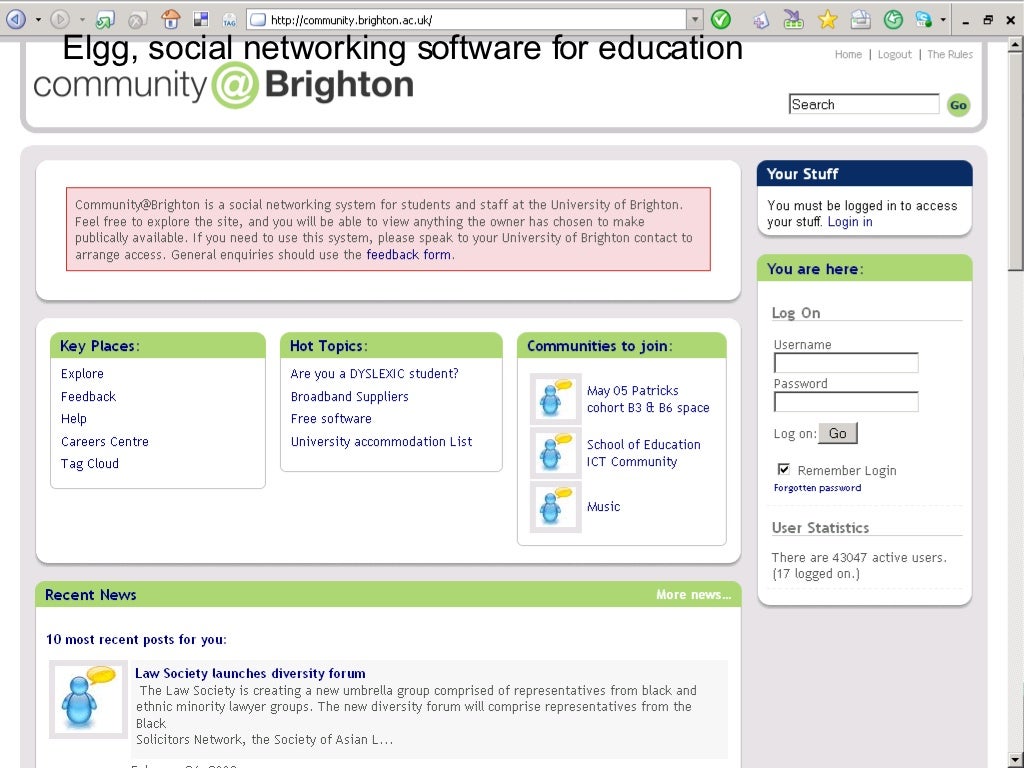Click the green tray with purple arrow icon

point(793,20)
